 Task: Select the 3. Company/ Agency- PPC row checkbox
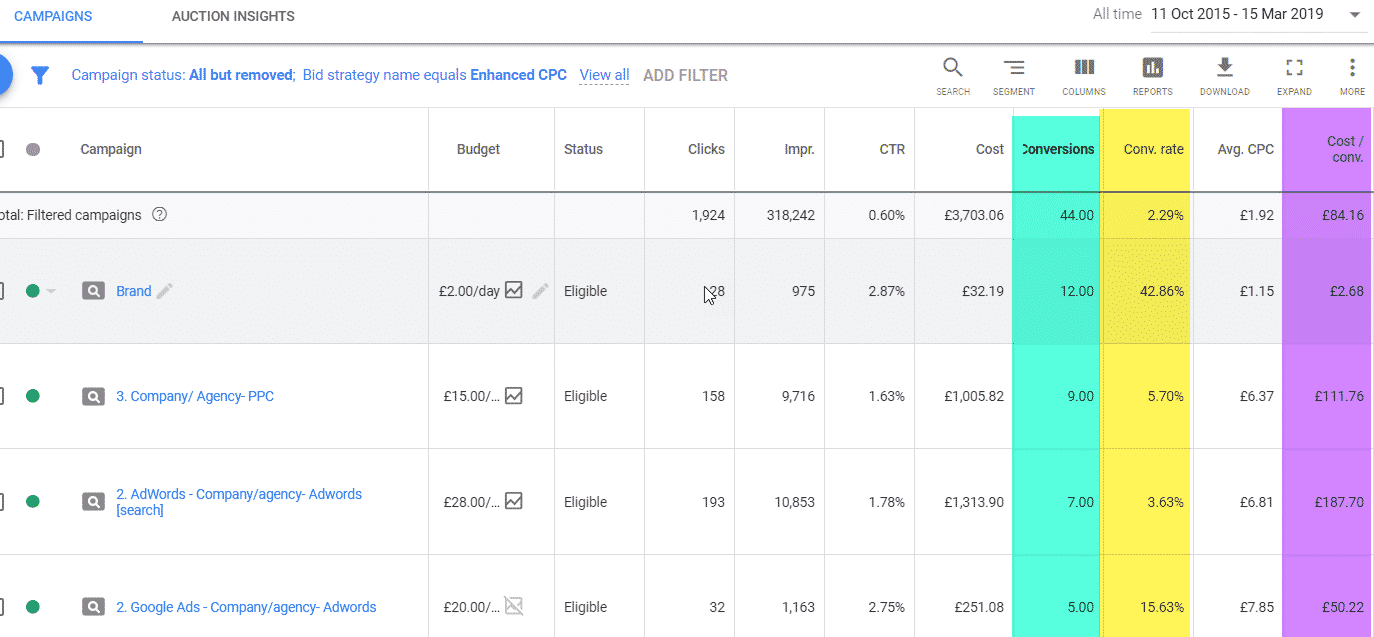1,396
